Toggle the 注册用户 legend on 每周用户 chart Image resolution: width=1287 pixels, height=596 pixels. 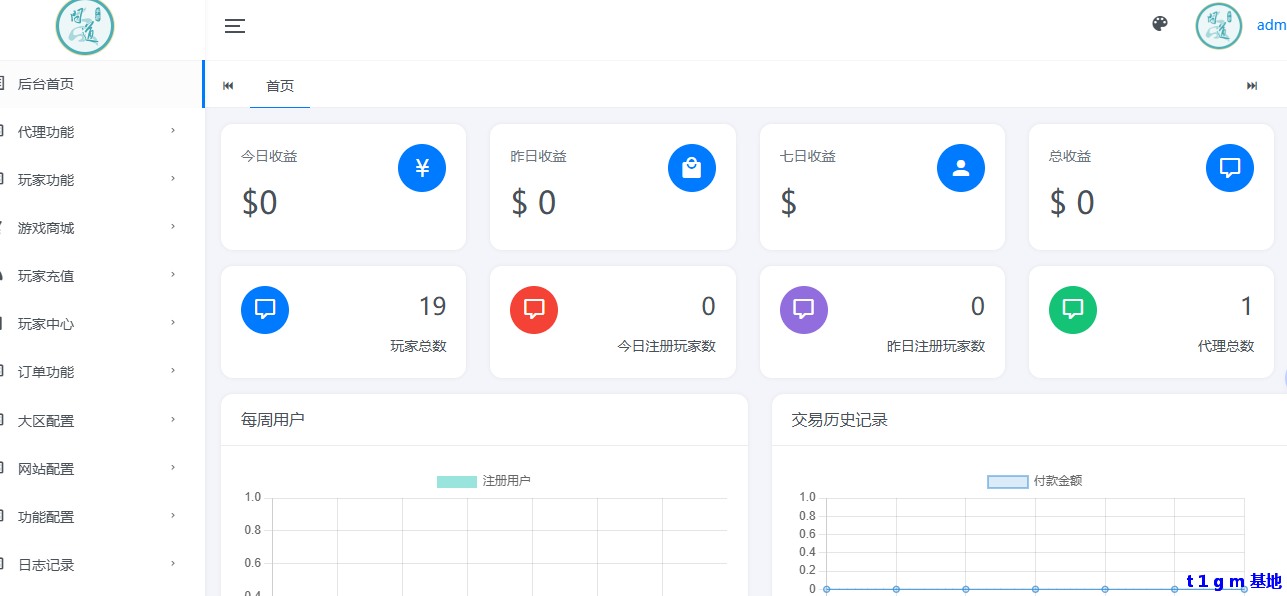483,481
